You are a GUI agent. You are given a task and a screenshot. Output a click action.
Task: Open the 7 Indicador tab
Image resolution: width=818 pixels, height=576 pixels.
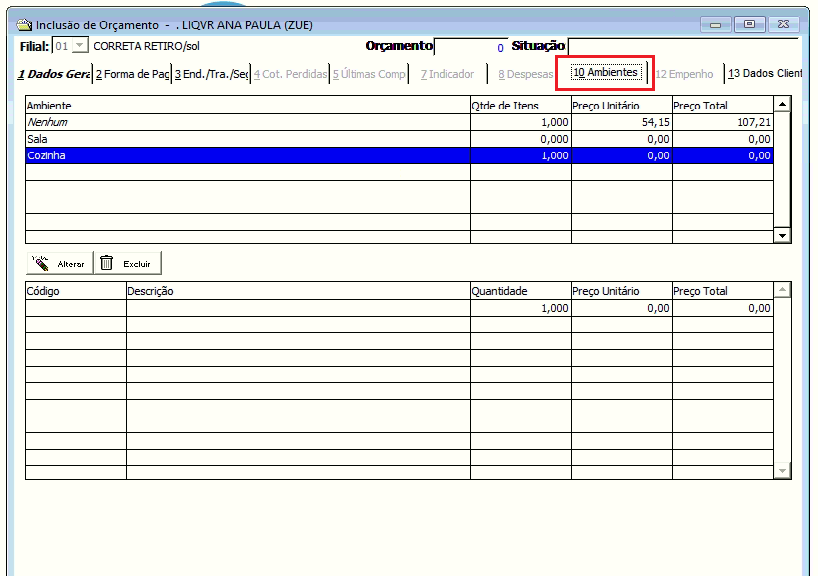tap(448, 74)
